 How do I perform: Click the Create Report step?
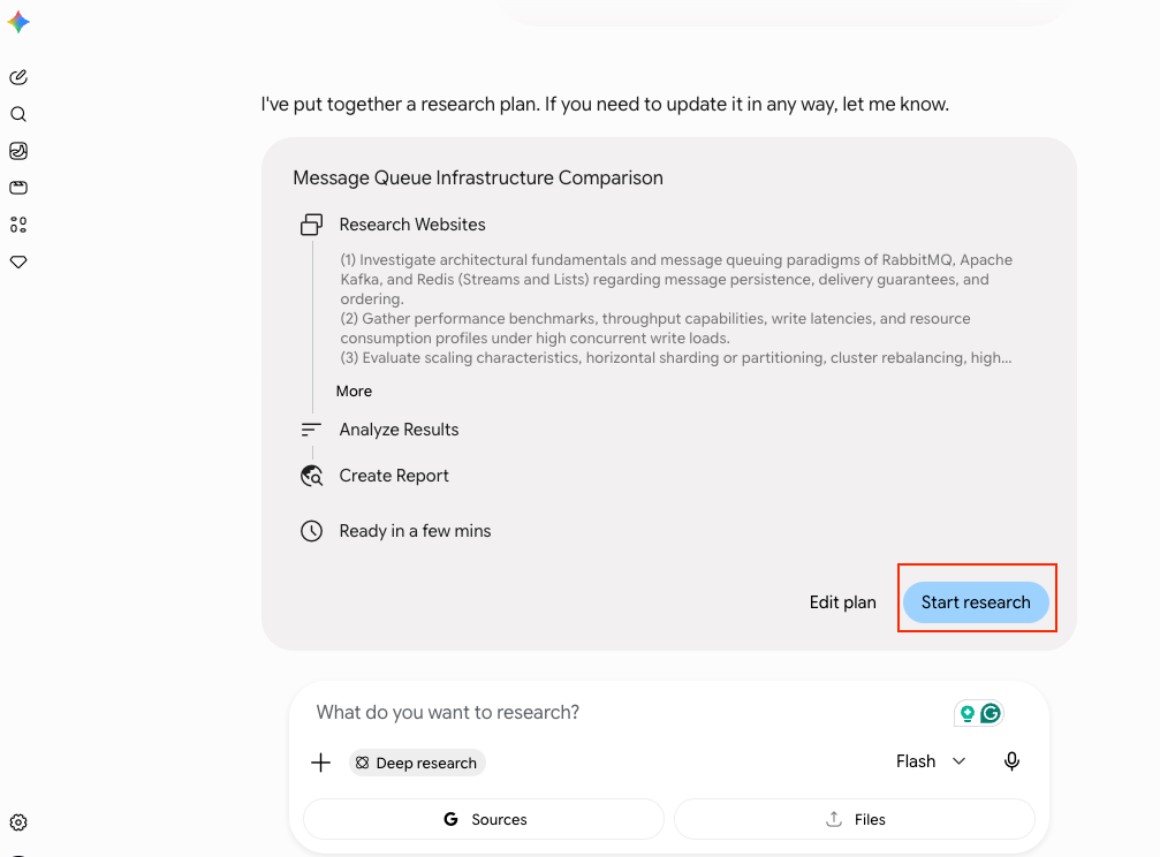pos(394,475)
